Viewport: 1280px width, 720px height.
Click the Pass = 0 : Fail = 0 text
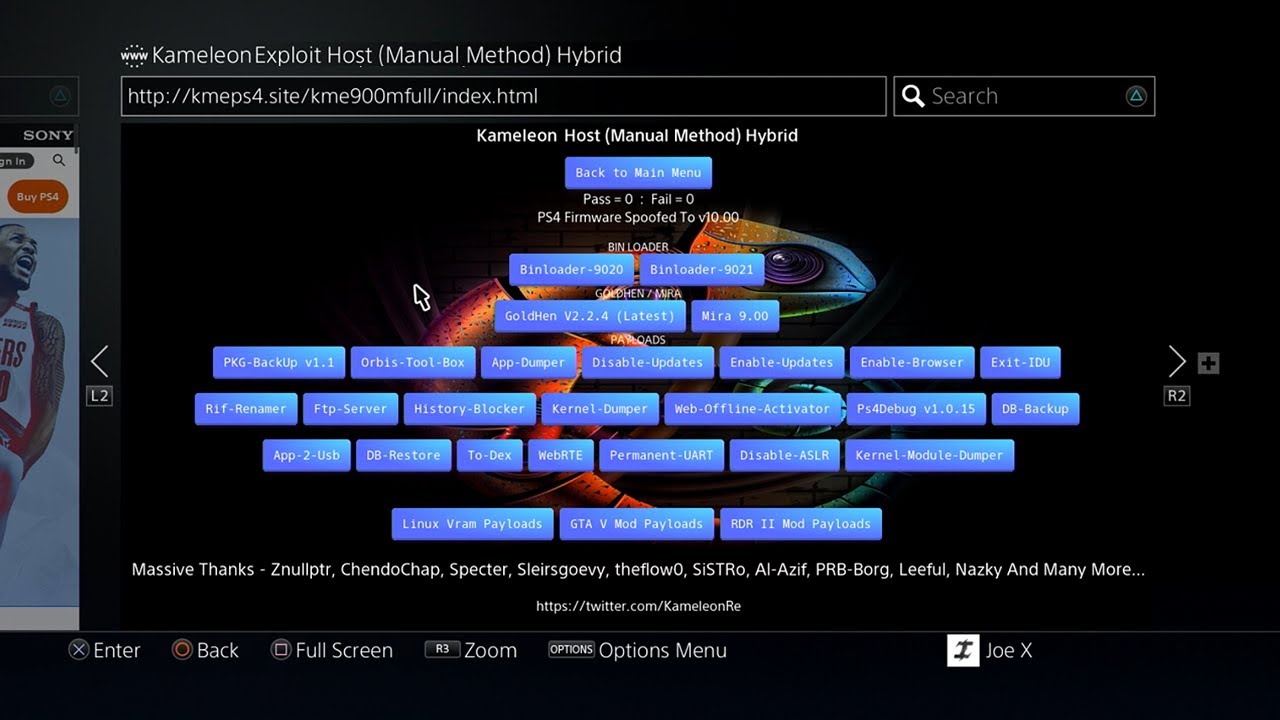coord(638,199)
